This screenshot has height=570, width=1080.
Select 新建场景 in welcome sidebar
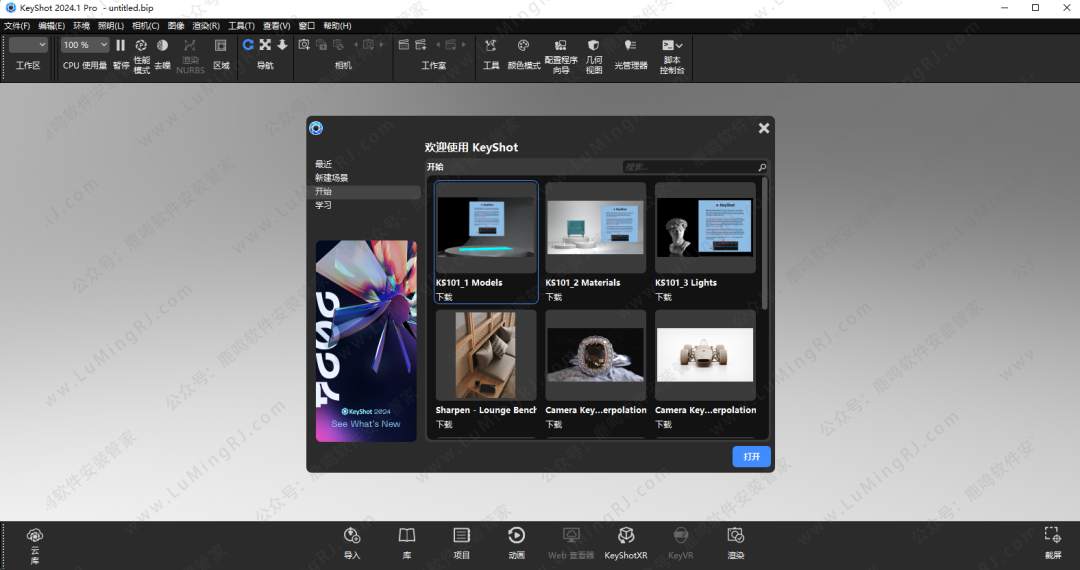[331, 178]
